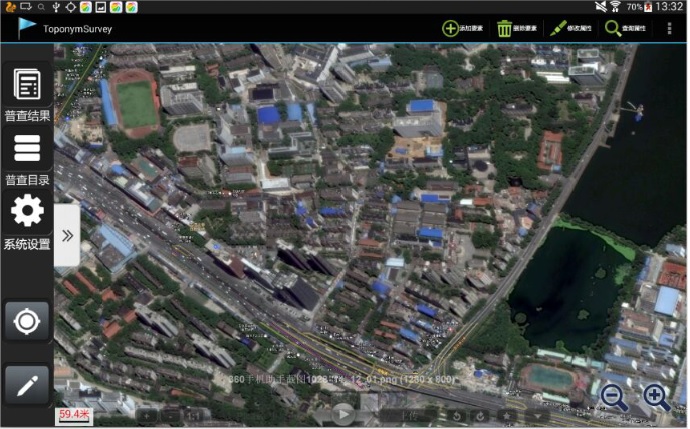690x429 pixels.
Task: Tap the plus overlay button beside scale
Action: pyautogui.click(x=147, y=416)
